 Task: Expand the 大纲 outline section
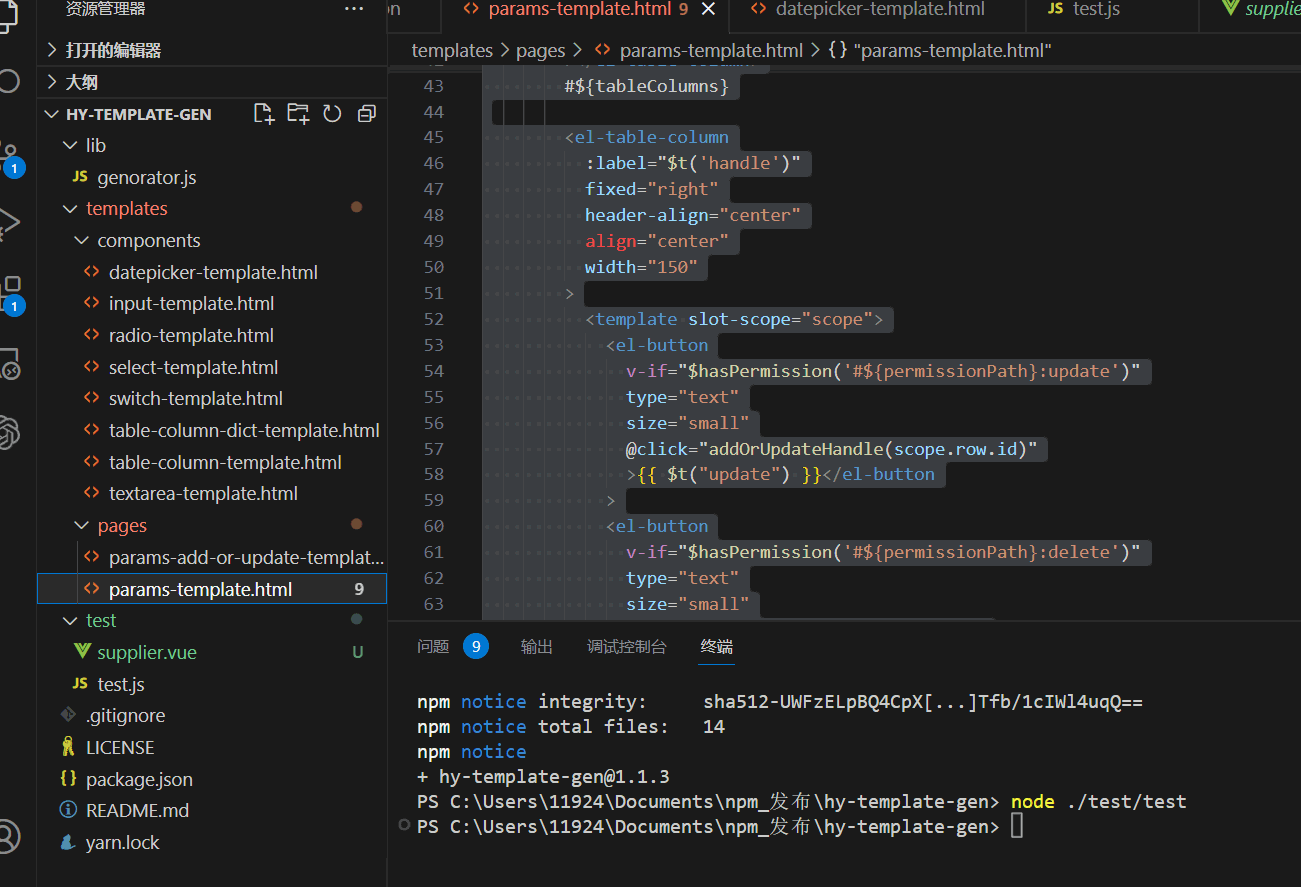tap(211, 82)
